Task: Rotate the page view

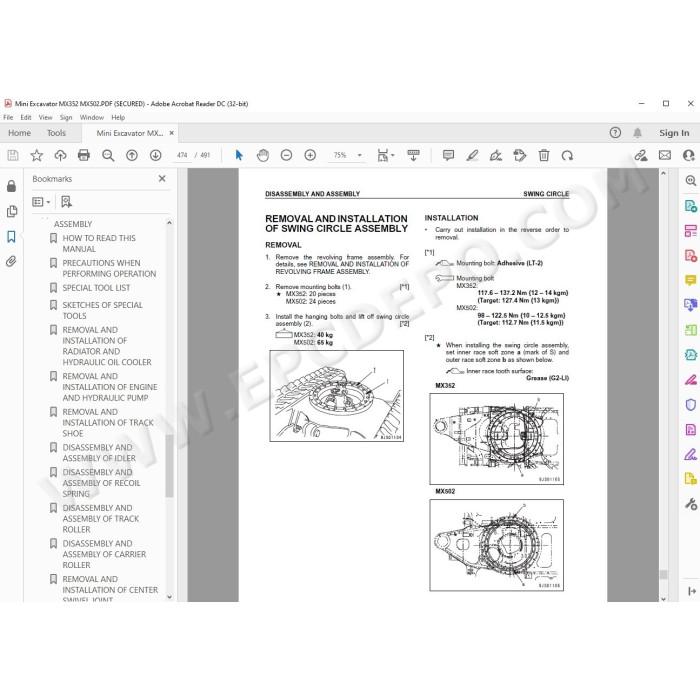Action: coord(567,155)
